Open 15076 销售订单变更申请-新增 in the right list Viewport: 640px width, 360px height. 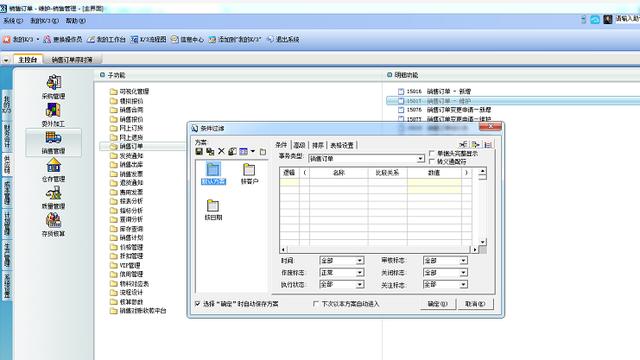tap(444, 110)
